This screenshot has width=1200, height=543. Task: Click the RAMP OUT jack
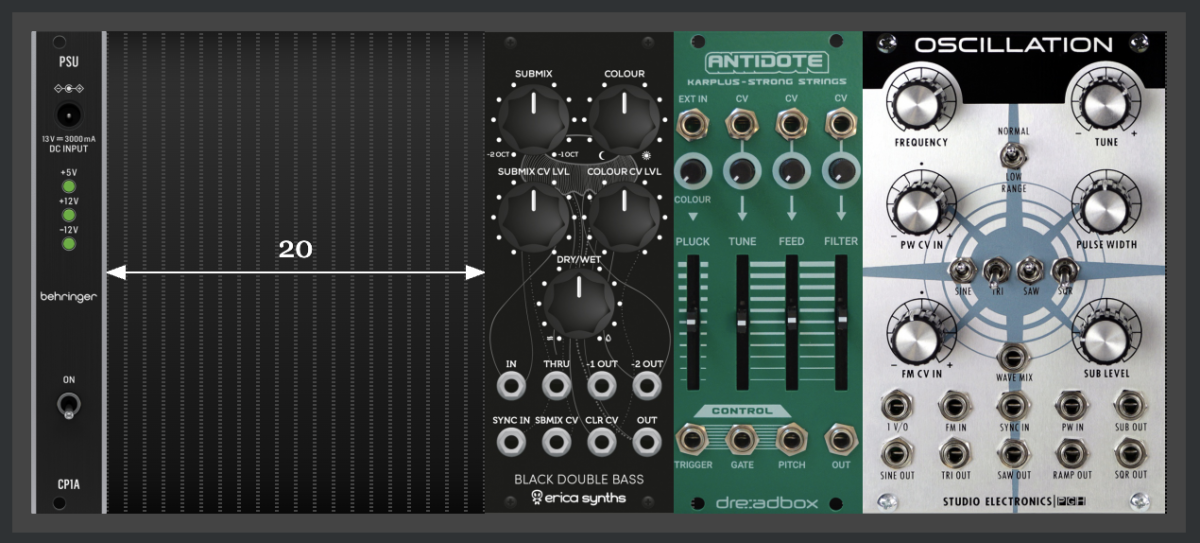pyautogui.click(x=1072, y=452)
